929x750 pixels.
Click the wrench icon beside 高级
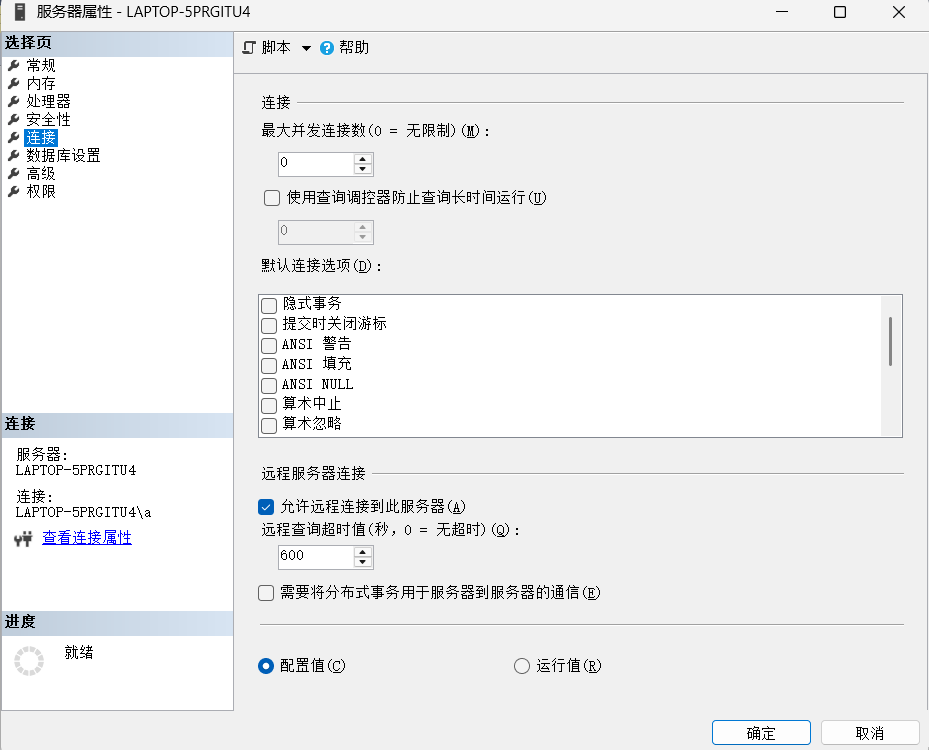pos(14,174)
